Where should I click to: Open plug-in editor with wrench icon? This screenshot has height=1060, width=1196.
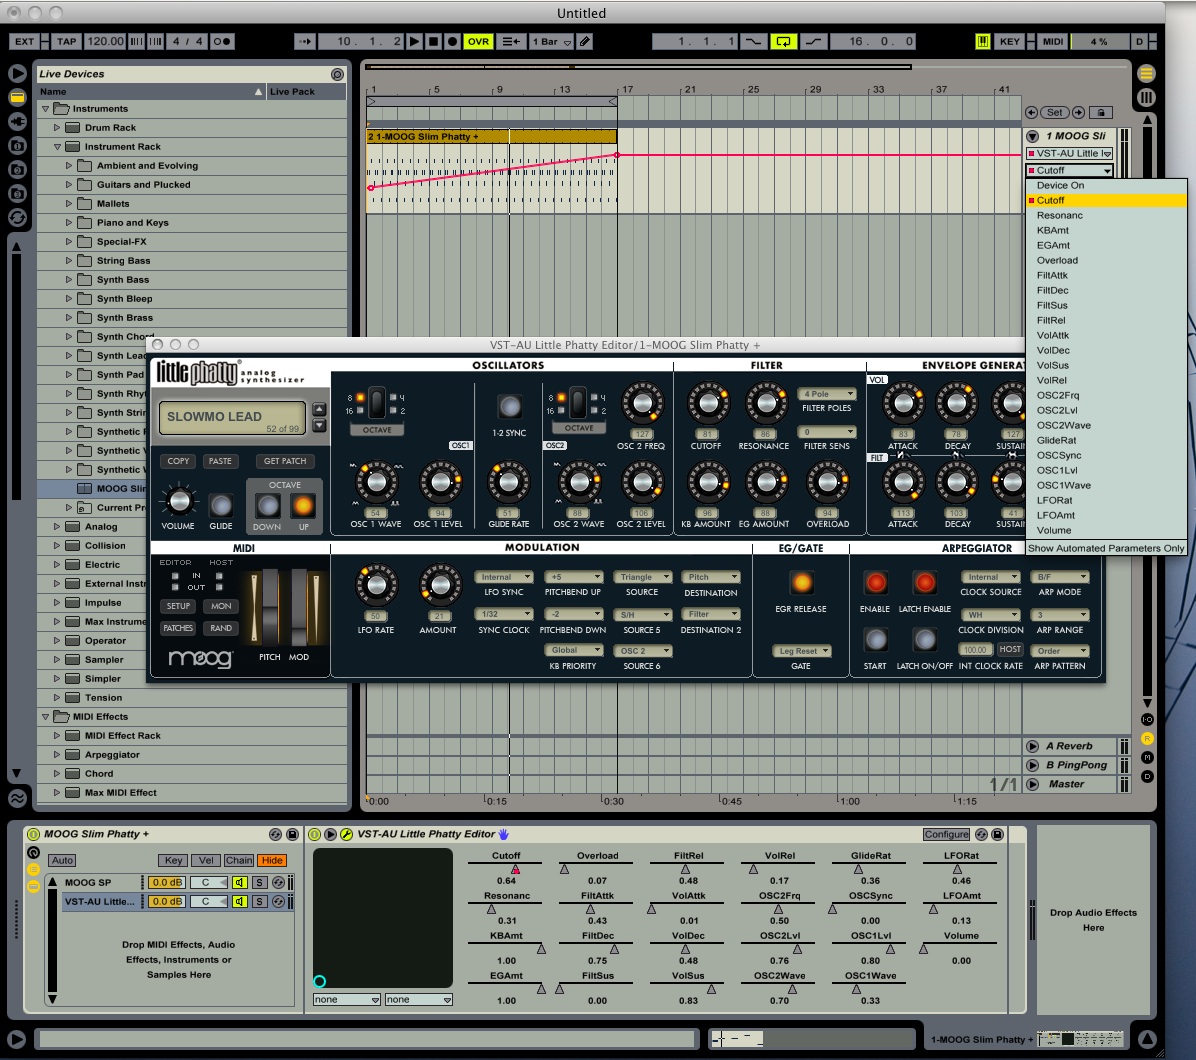pos(346,834)
